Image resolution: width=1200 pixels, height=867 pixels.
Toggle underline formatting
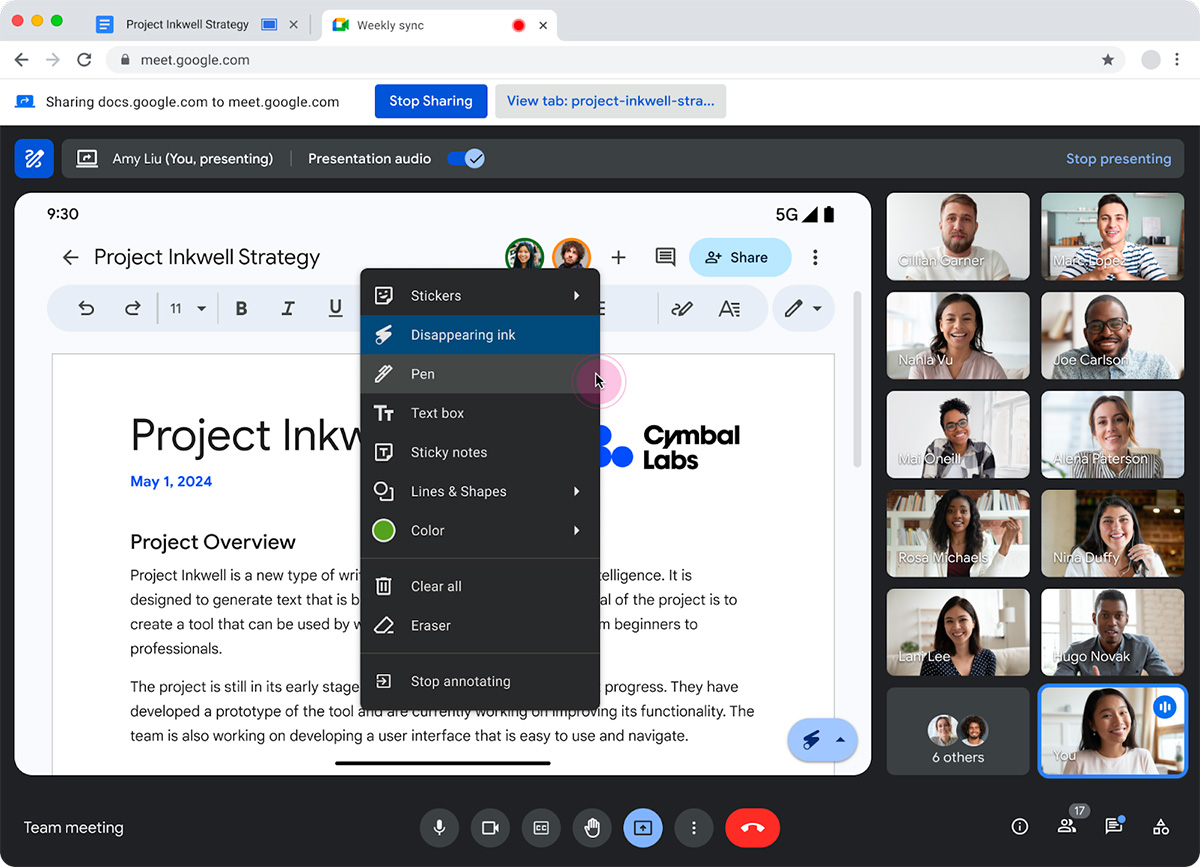tap(335, 308)
